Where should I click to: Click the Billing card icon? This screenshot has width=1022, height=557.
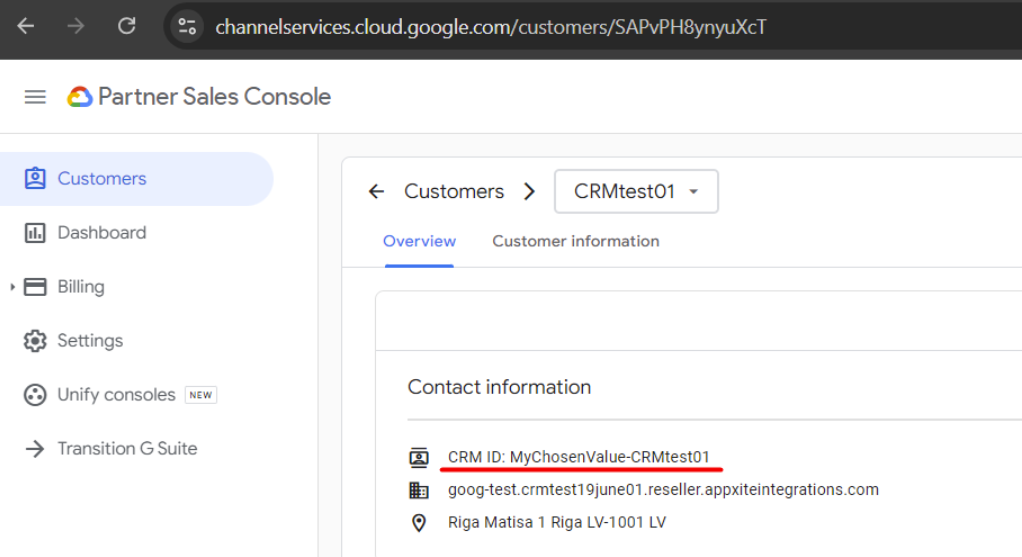click(x=35, y=287)
